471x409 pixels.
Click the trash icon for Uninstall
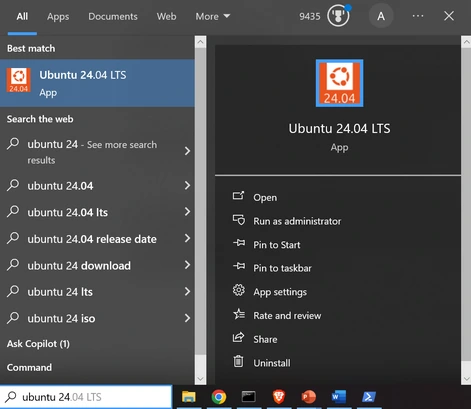point(238,361)
